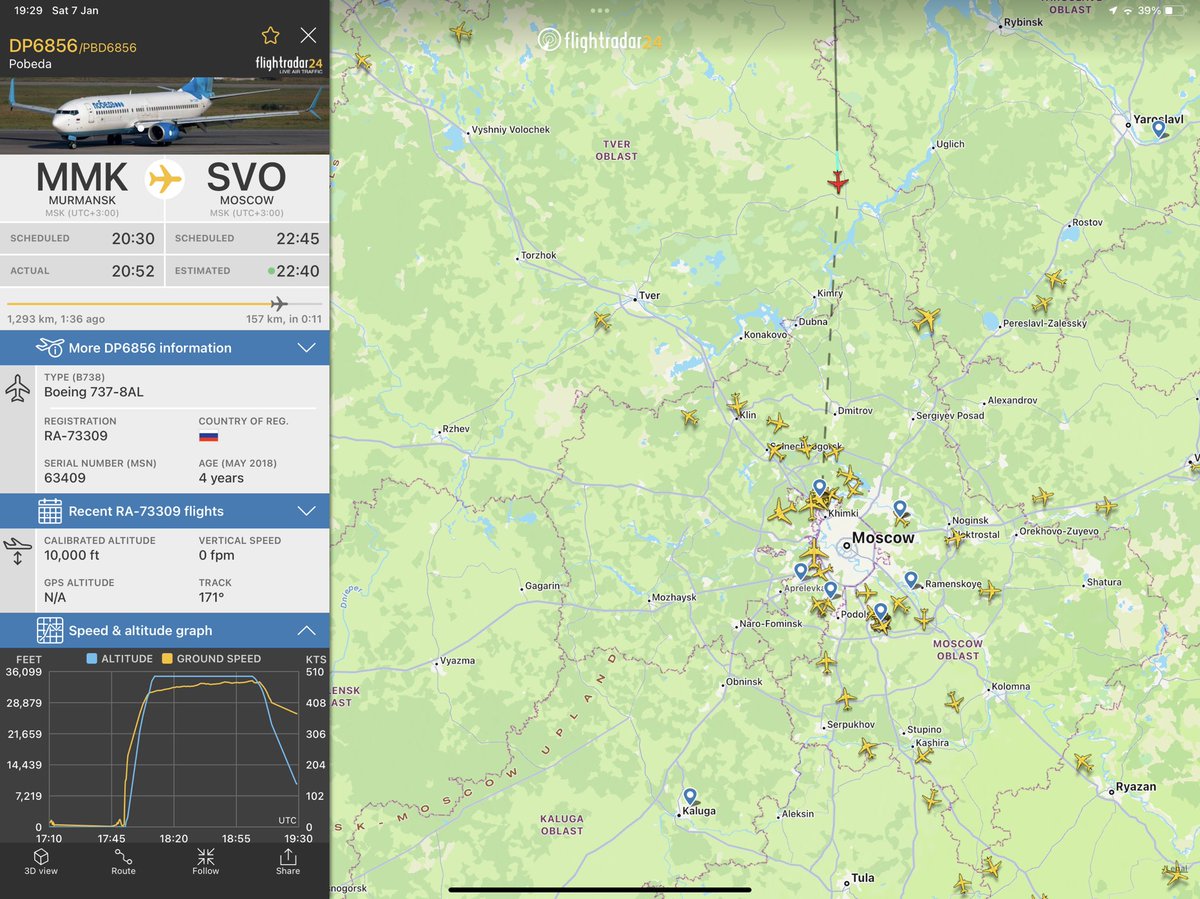Tap the Moscow city label on map
Viewport: 1200px width, 899px height.
(x=883, y=538)
